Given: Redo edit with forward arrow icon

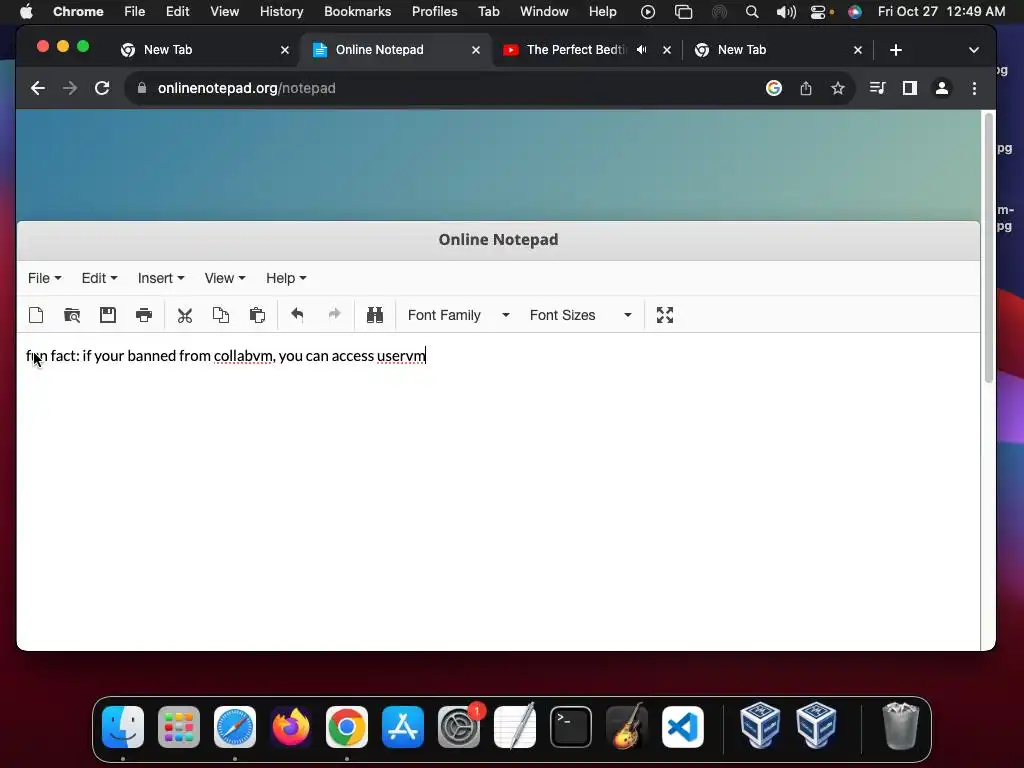Looking at the screenshot, I should (334, 315).
